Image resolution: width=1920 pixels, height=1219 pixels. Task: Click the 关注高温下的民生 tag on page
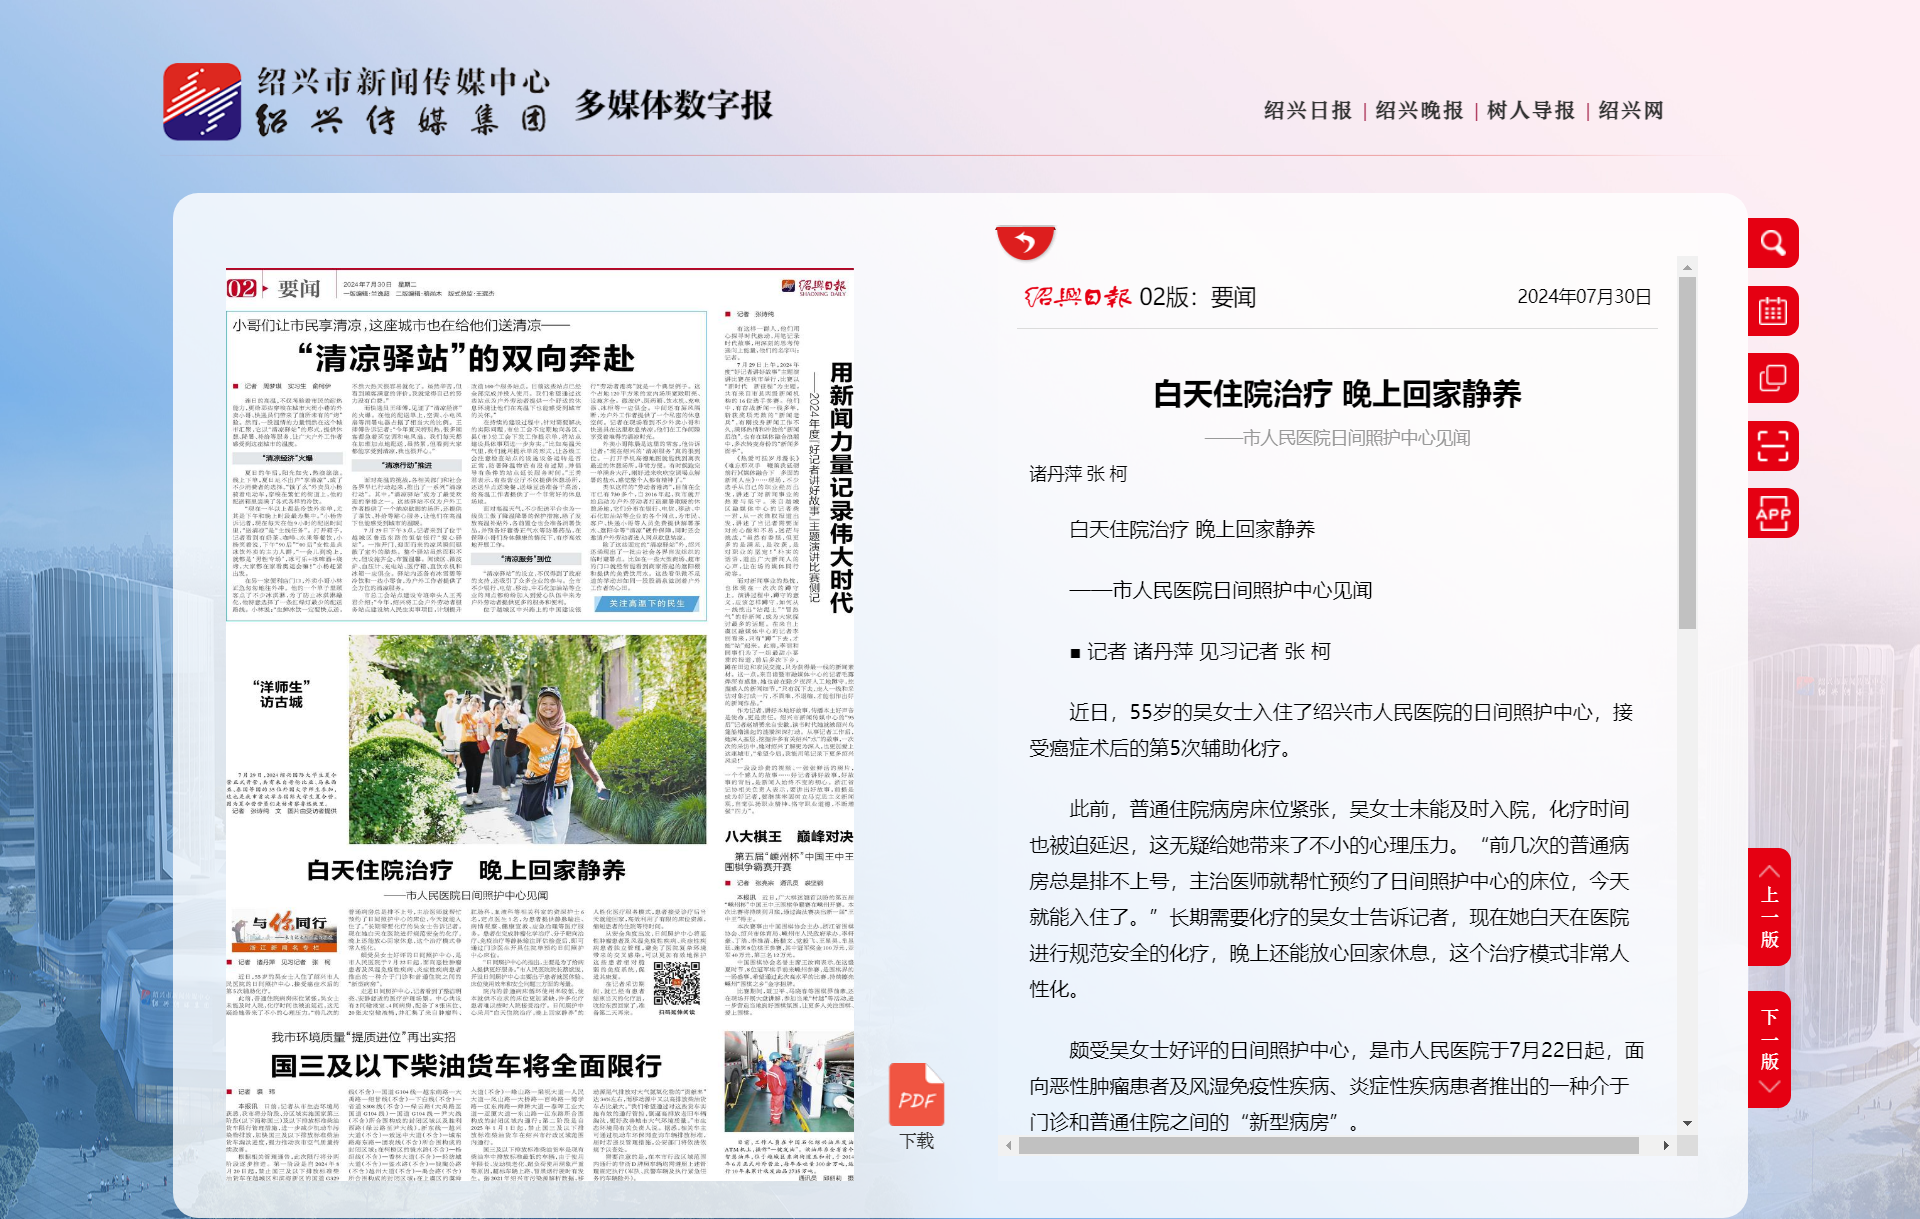[647, 603]
